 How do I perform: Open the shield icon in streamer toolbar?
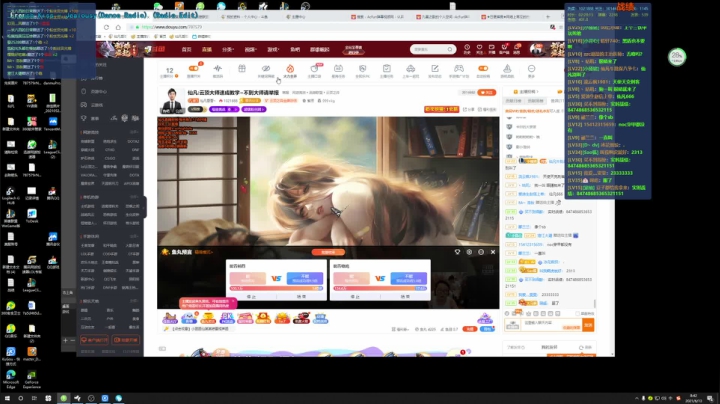click(362, 69)
